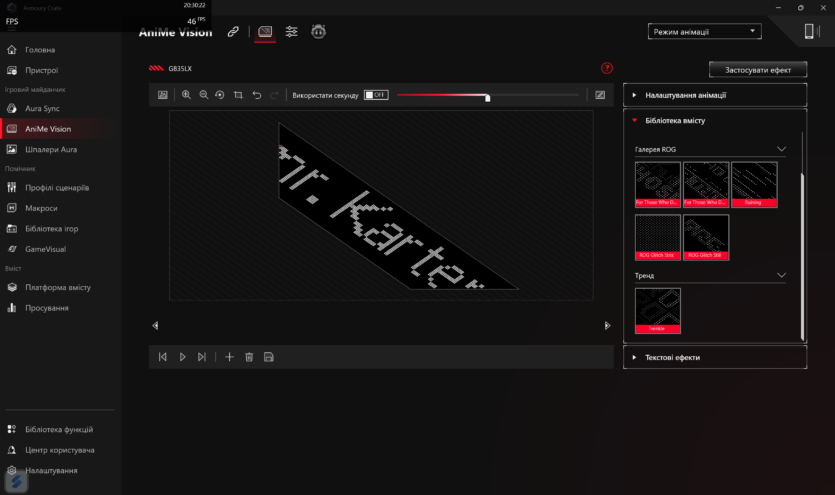The height and width of the screenshot is (495, 835).
Task: Select the ROG Glitch Still thumbnail
Action: pos(706,237)
